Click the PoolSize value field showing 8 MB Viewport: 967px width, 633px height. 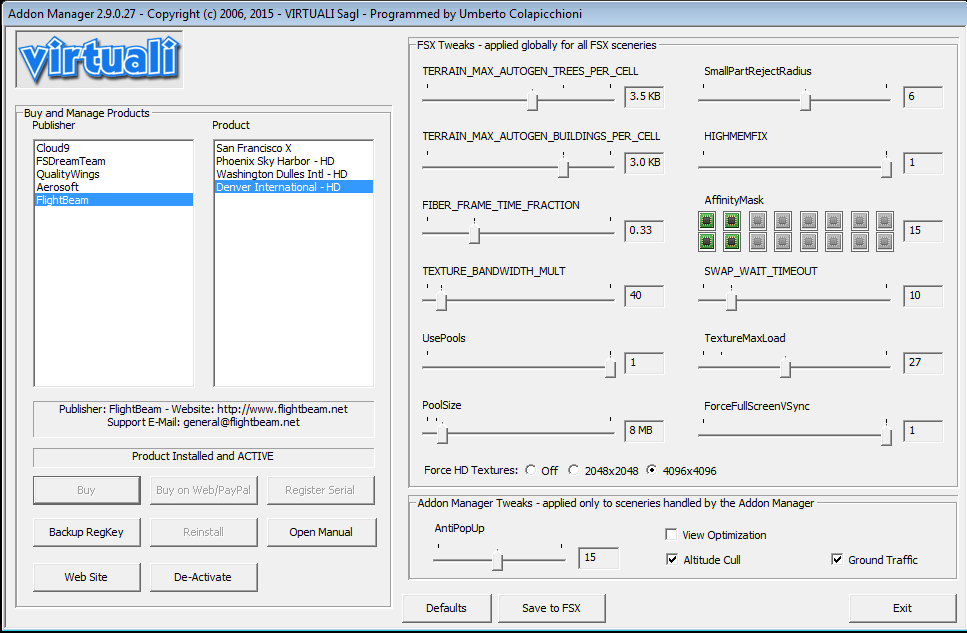point(644,430)
